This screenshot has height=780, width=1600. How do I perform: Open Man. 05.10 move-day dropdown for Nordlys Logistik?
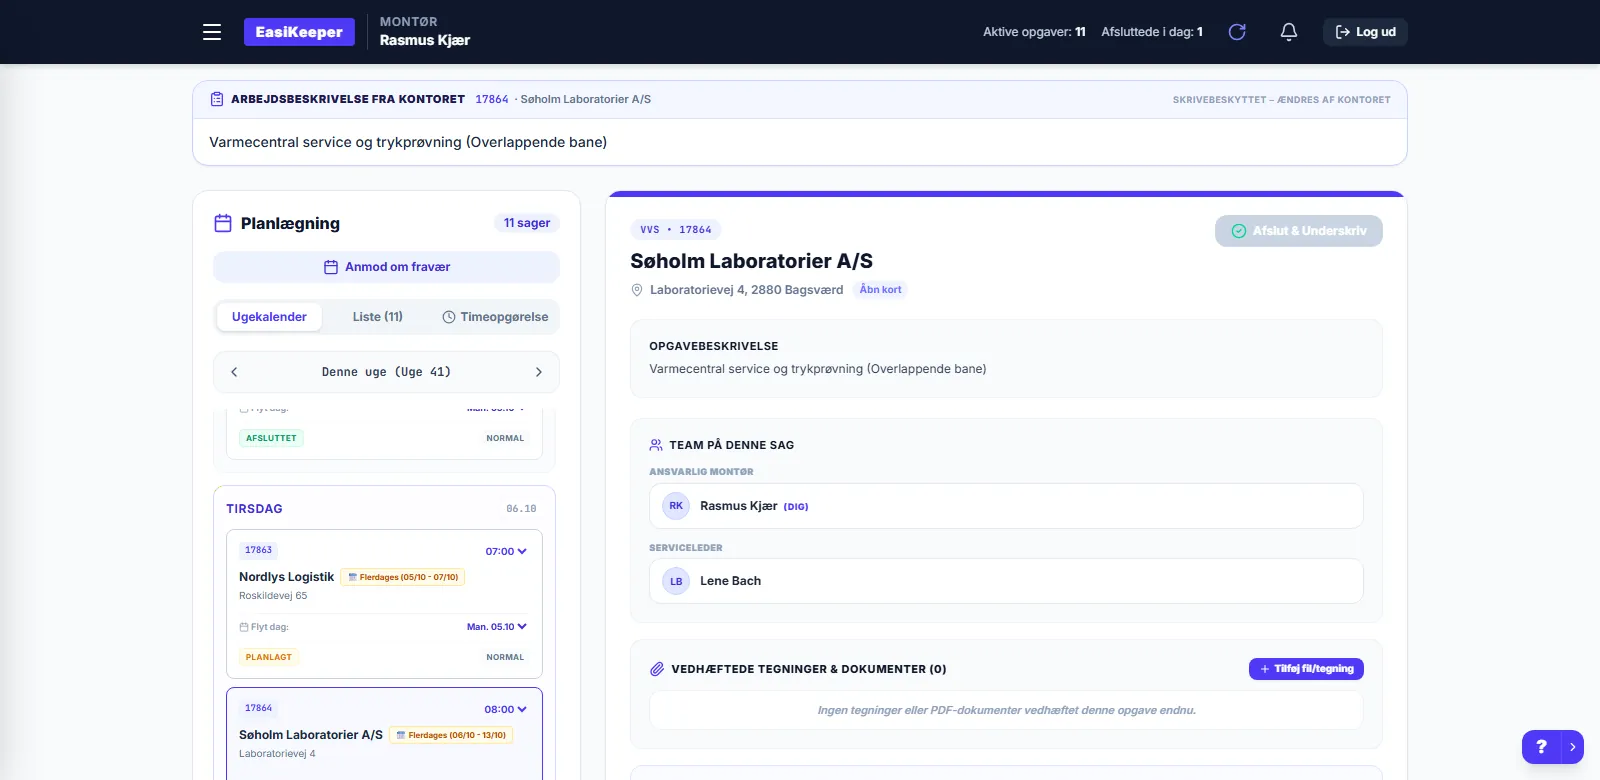click(x=497, y=627)
